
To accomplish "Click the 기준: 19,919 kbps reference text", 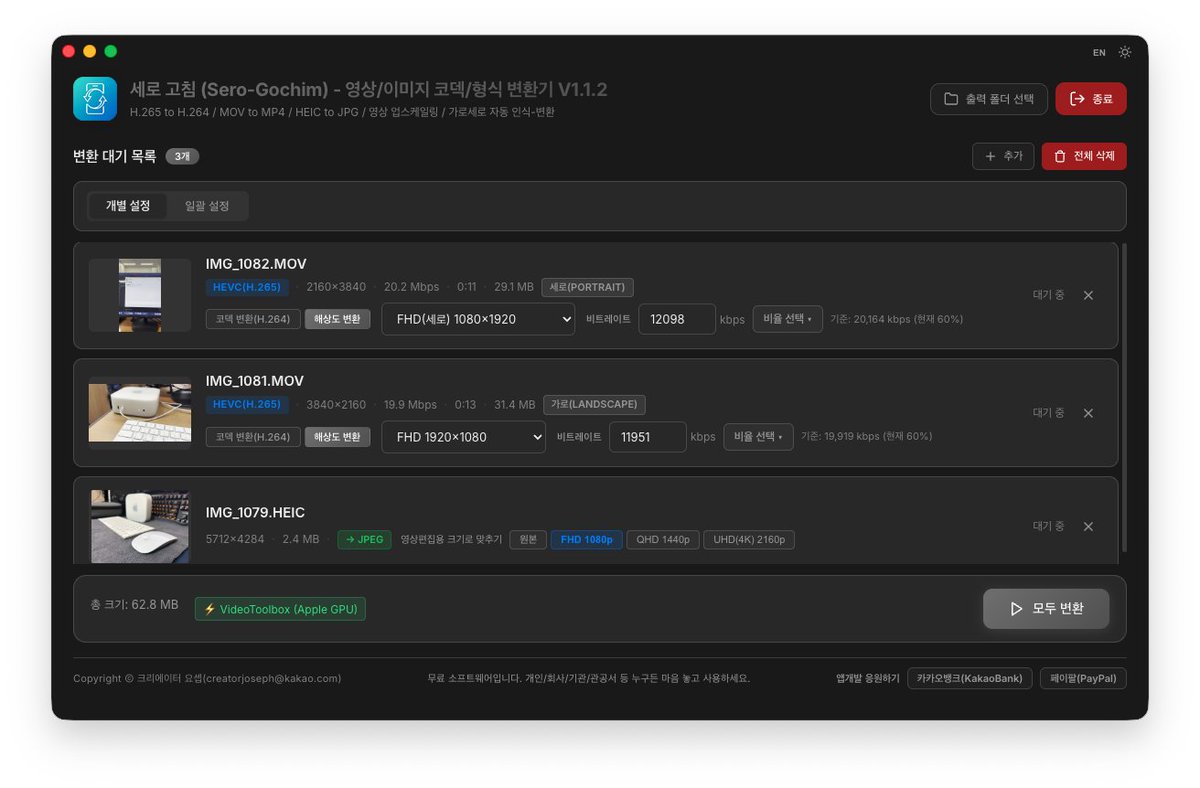I will click(867, 437).
